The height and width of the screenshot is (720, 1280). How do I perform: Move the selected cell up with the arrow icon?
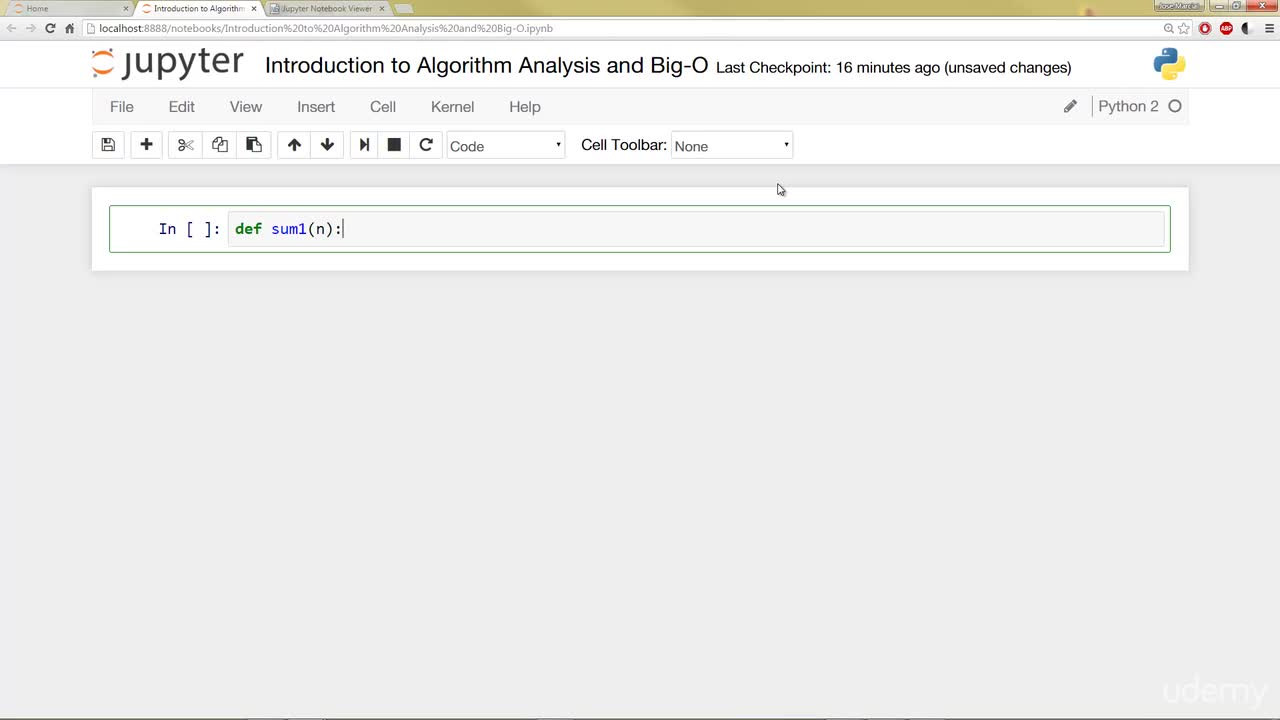pyautogui.click(x=294, y=145)
